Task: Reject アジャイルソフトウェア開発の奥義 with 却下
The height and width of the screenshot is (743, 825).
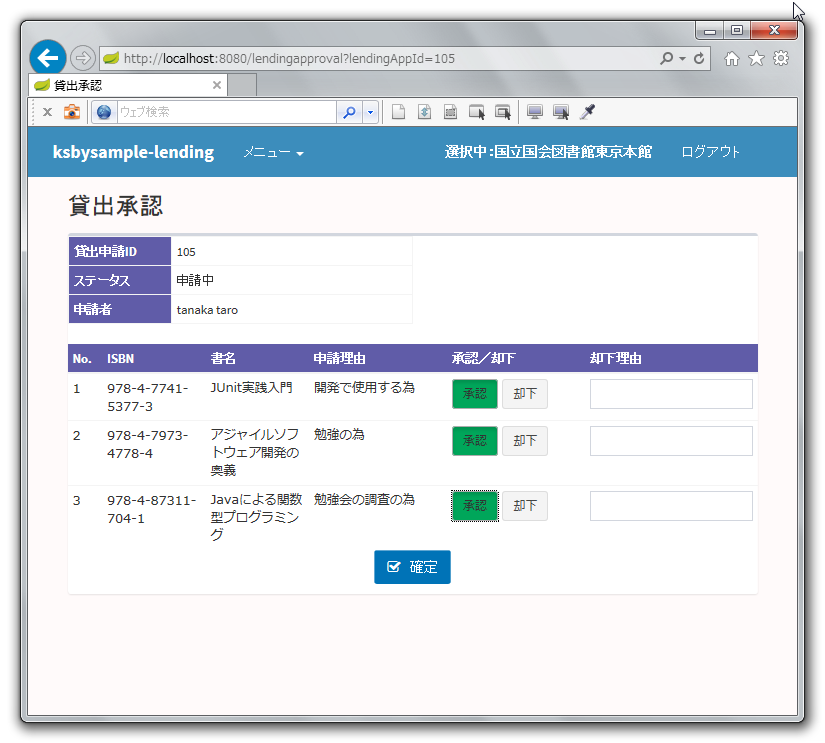Action: coord(525,440)
